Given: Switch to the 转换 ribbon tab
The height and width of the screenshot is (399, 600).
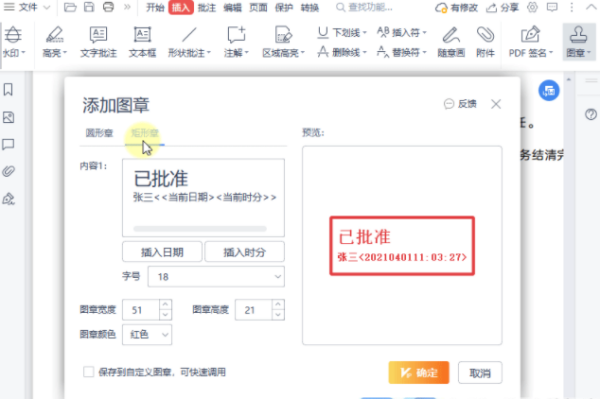Looking at the screenshot, I should click(310, 7).
